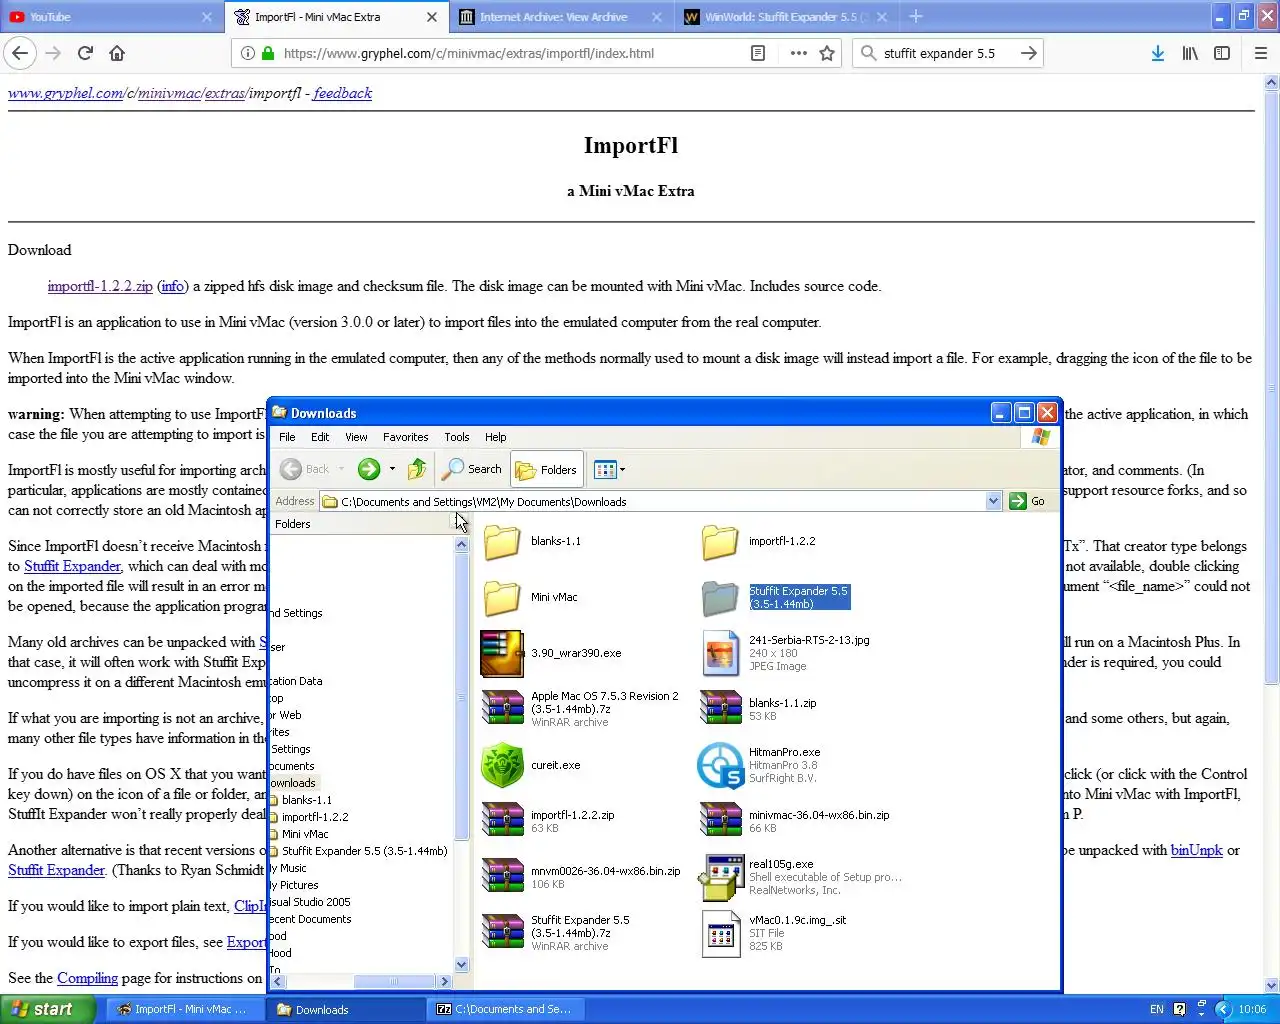Switch to Internet Archive: View Archive tab
Screen dimensions: 1280x1024
click(x=559, y=16)
